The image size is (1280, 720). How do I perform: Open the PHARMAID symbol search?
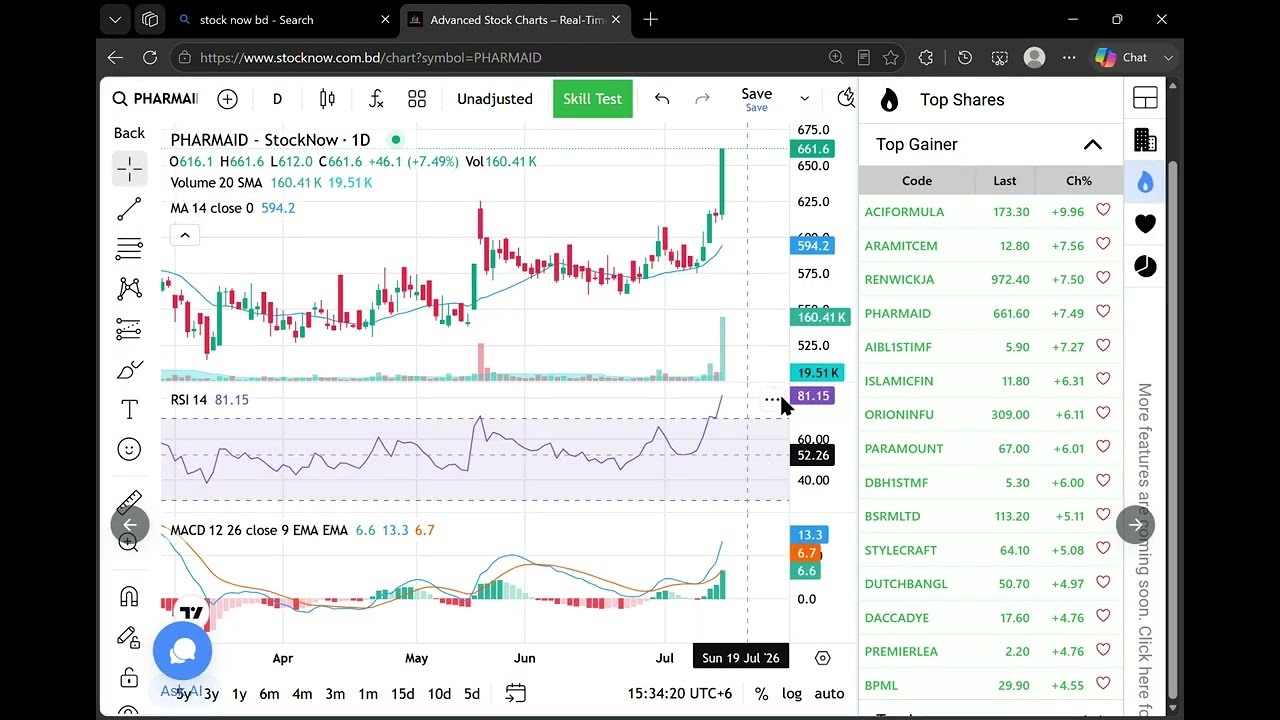[x=155, y=98]
